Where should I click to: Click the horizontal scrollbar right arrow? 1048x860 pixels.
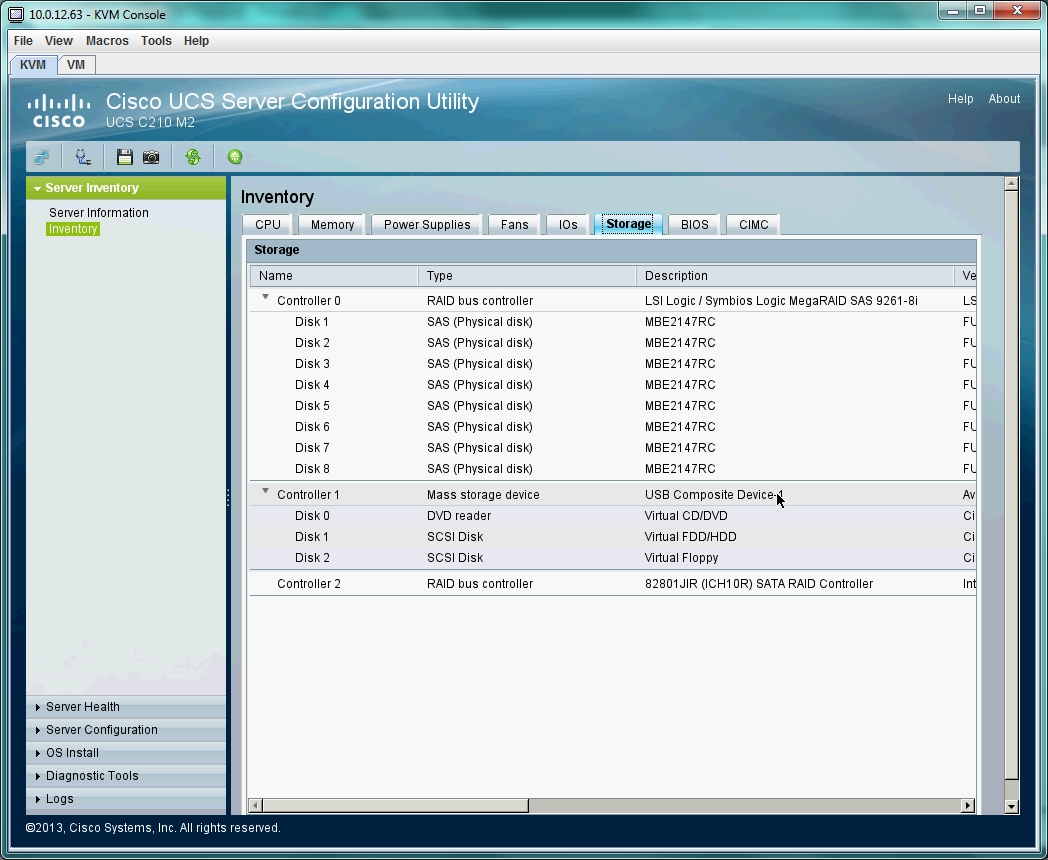968,806
